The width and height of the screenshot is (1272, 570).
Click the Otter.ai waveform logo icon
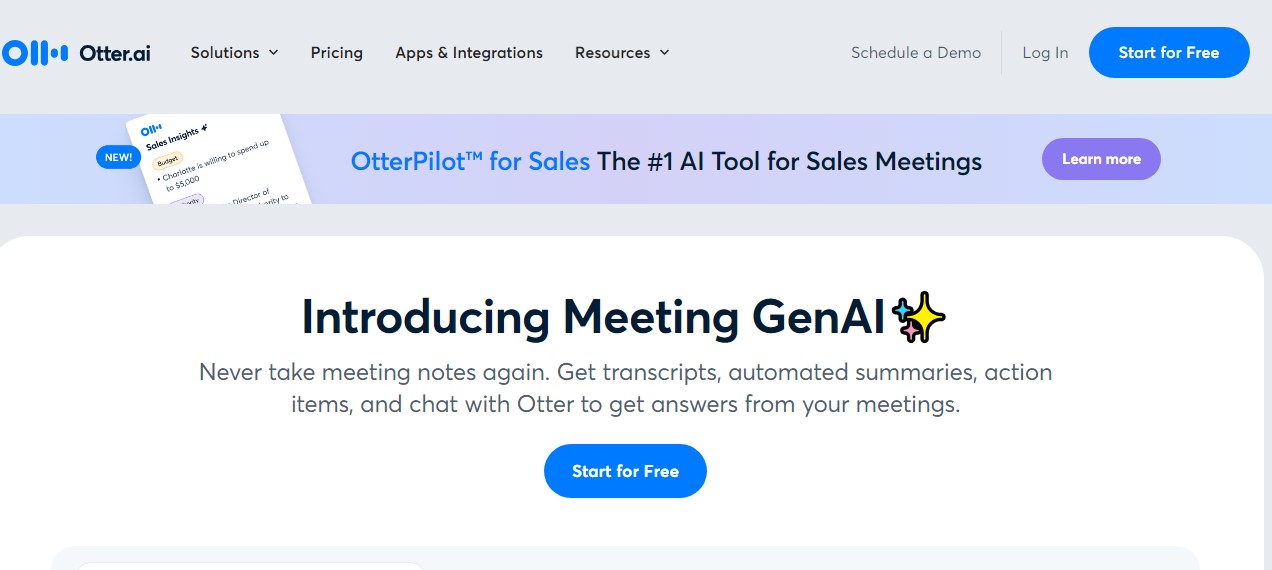[x=35, y=53]
